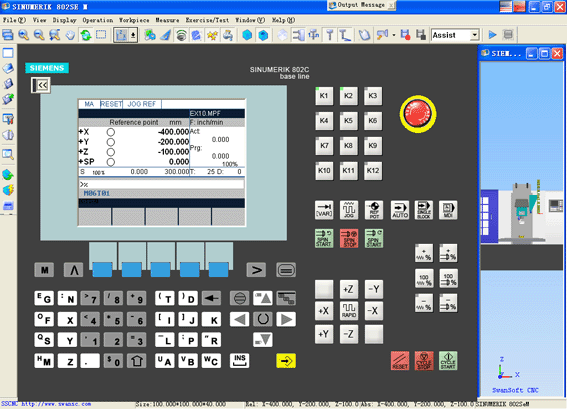Click the RAPID traverse override key
The width and height of the screenshot is (567, 409).
pyautogui.click(x=349, y=311)
